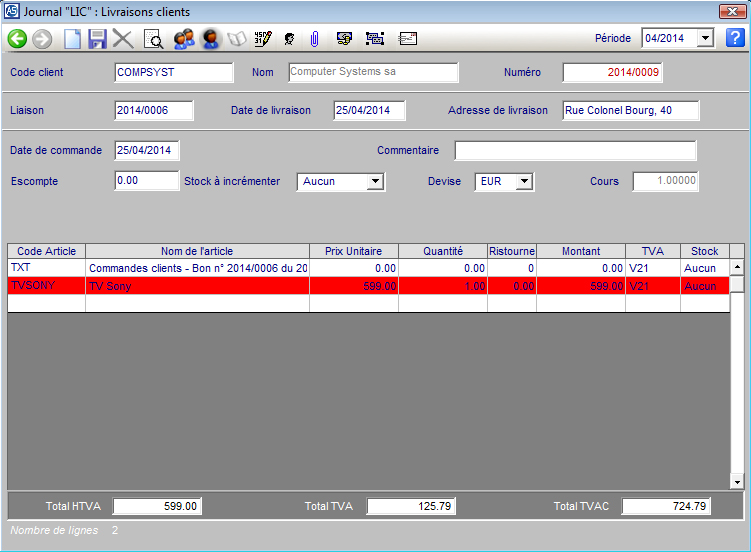The width and height of the screenshot is (751, 552).
Task: Save the delivery with the floppy disk icon
Action: point(97,39)
